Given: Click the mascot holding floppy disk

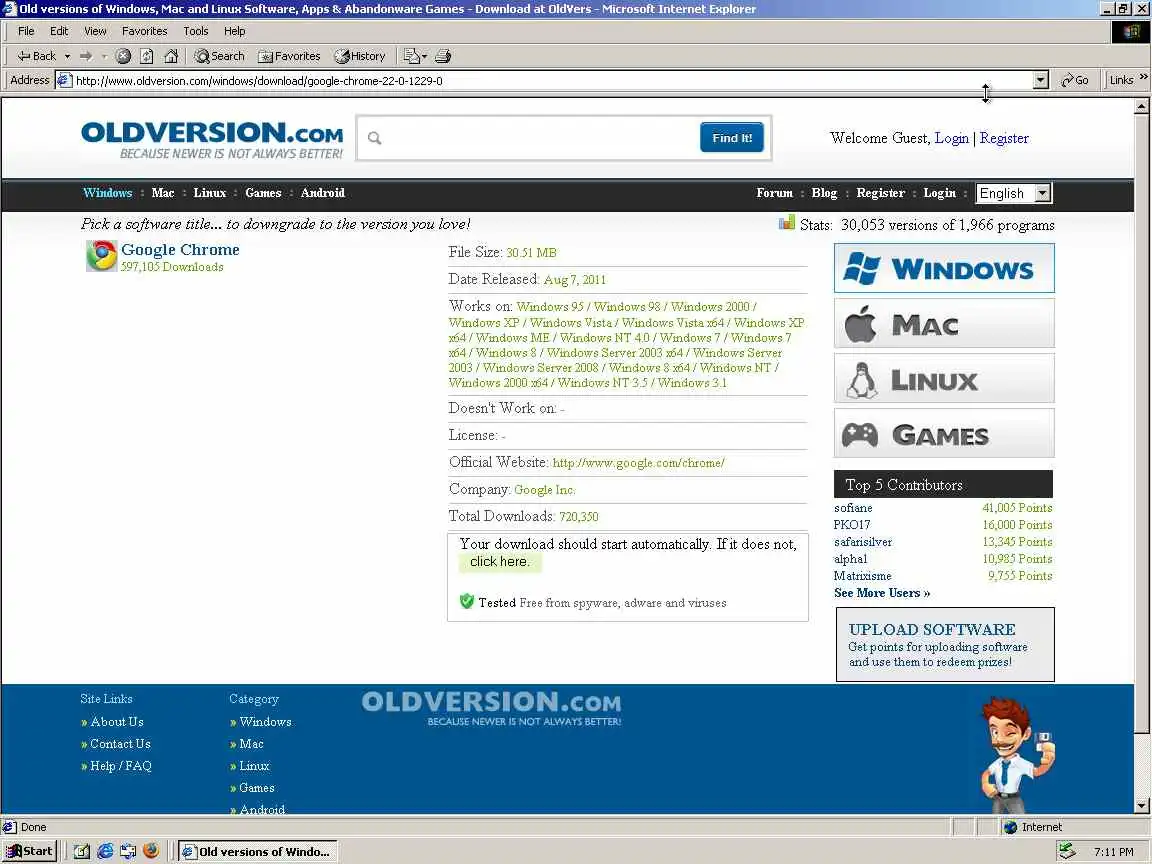Looking at the screenshot, I should (1016, 755).
